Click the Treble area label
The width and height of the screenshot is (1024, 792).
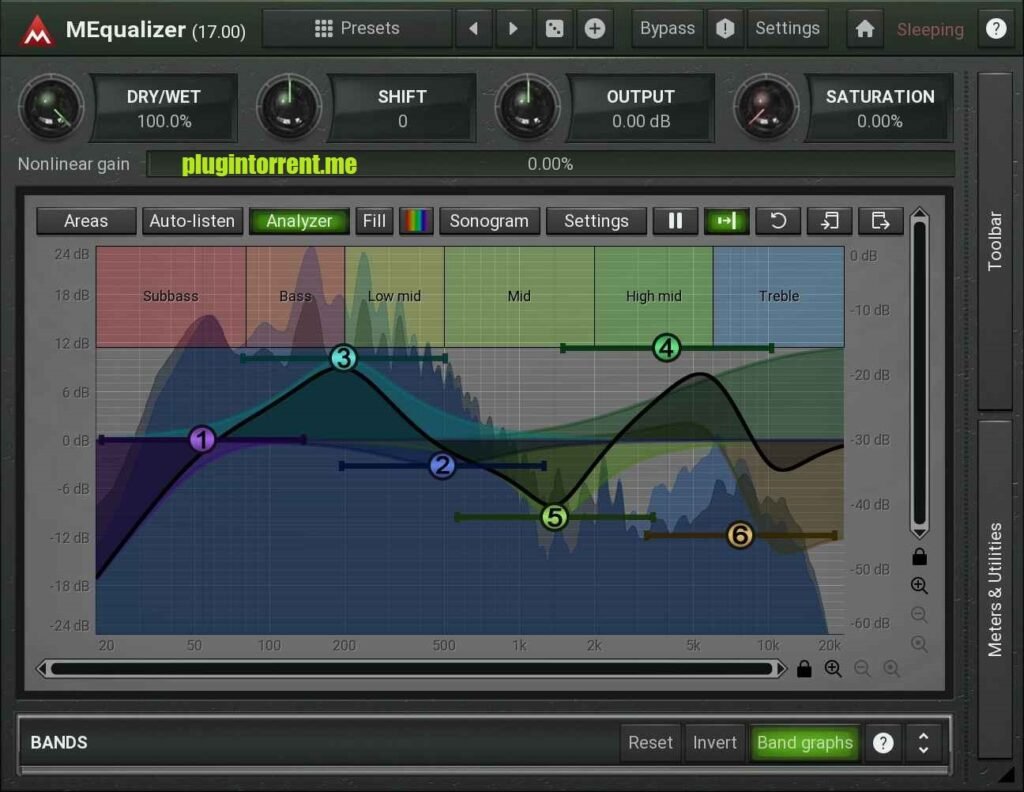pos(778,296)
